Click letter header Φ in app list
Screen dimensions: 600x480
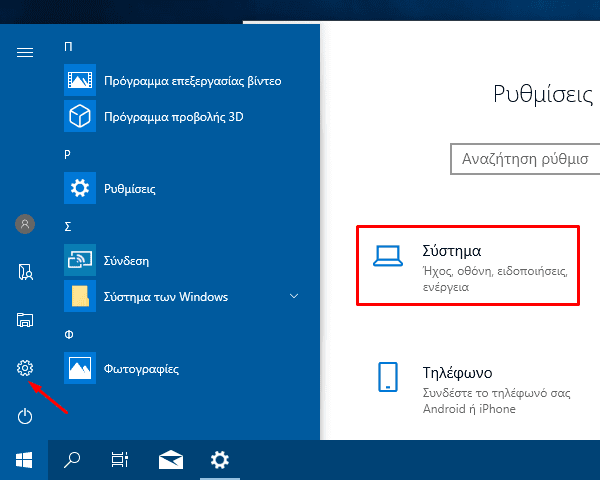pyautogui.click(x=69, y=335)
